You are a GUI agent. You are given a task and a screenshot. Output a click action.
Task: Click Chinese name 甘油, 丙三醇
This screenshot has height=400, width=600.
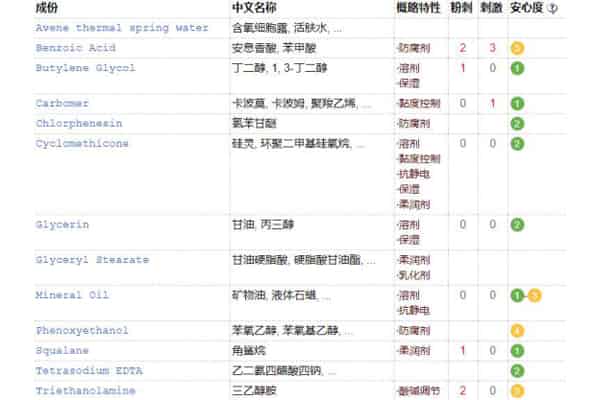[263, 225]
